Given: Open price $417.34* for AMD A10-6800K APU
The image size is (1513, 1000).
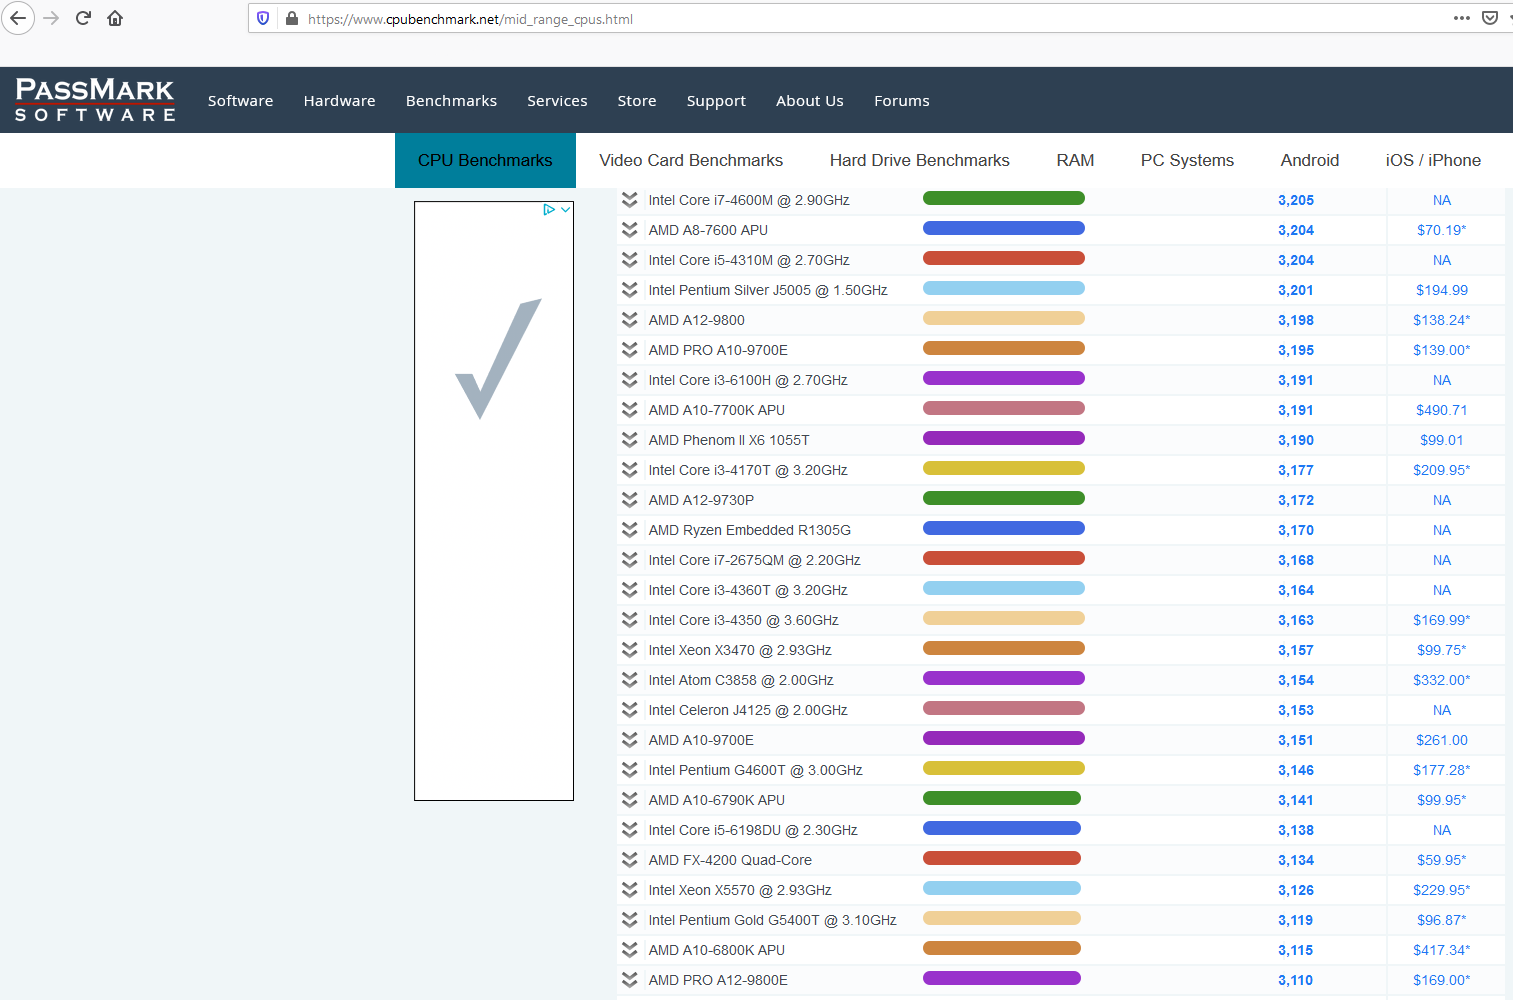Looking at the screenshot, I should tap(1441, 950).
